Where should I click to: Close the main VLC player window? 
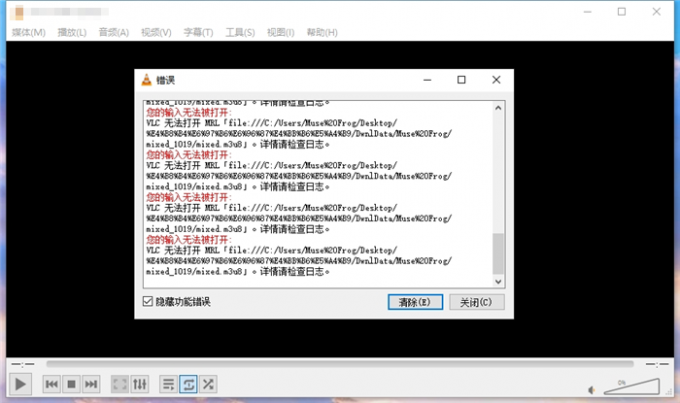click(x=657, y=12)
